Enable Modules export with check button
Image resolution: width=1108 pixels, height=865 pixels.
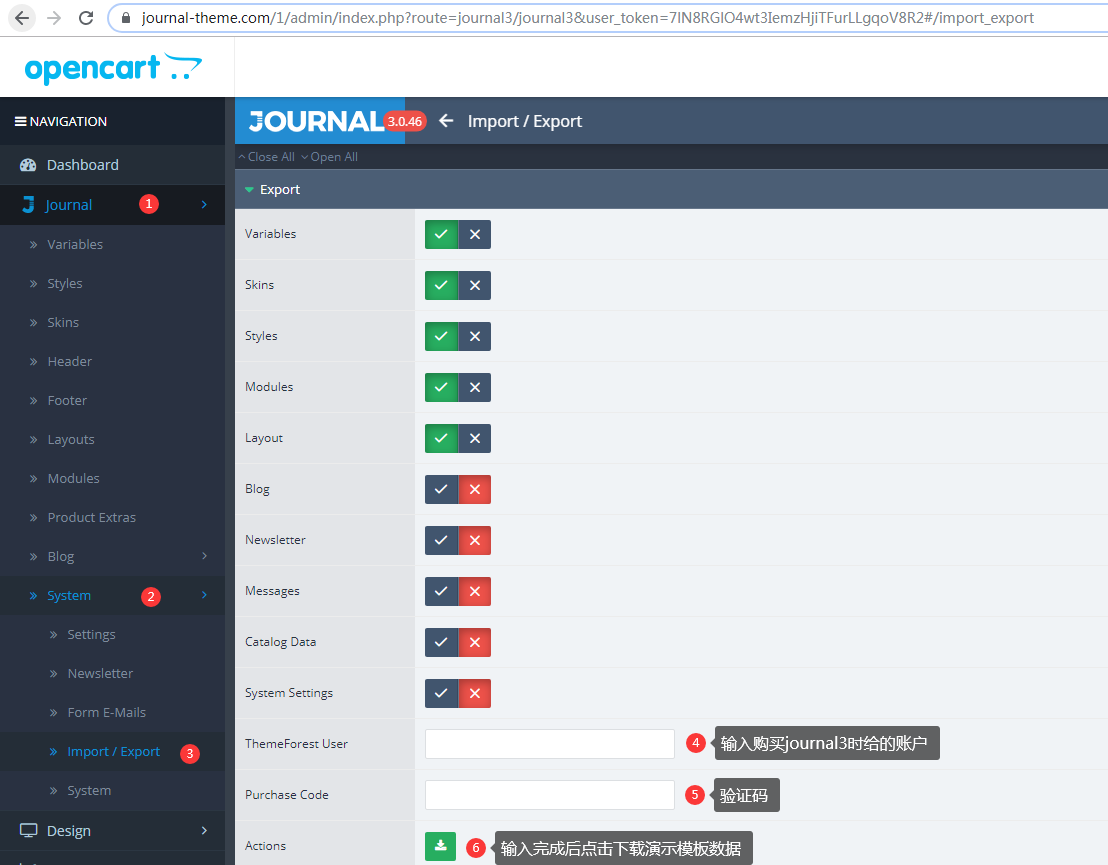pyautogui.click(x=441, y=387)
